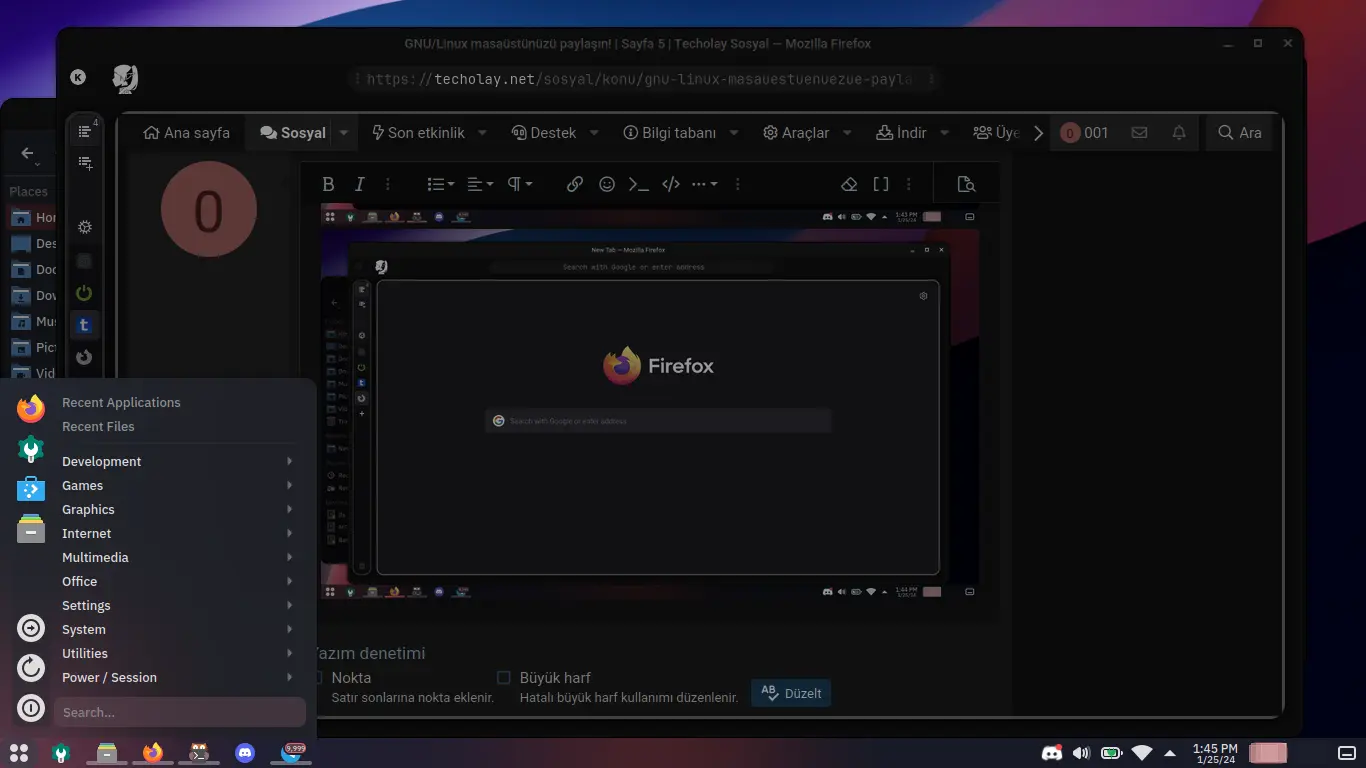The image size is (1366, 768).
Task: Open the file manager favorite in launcher
Action: [x=31, y=529]
